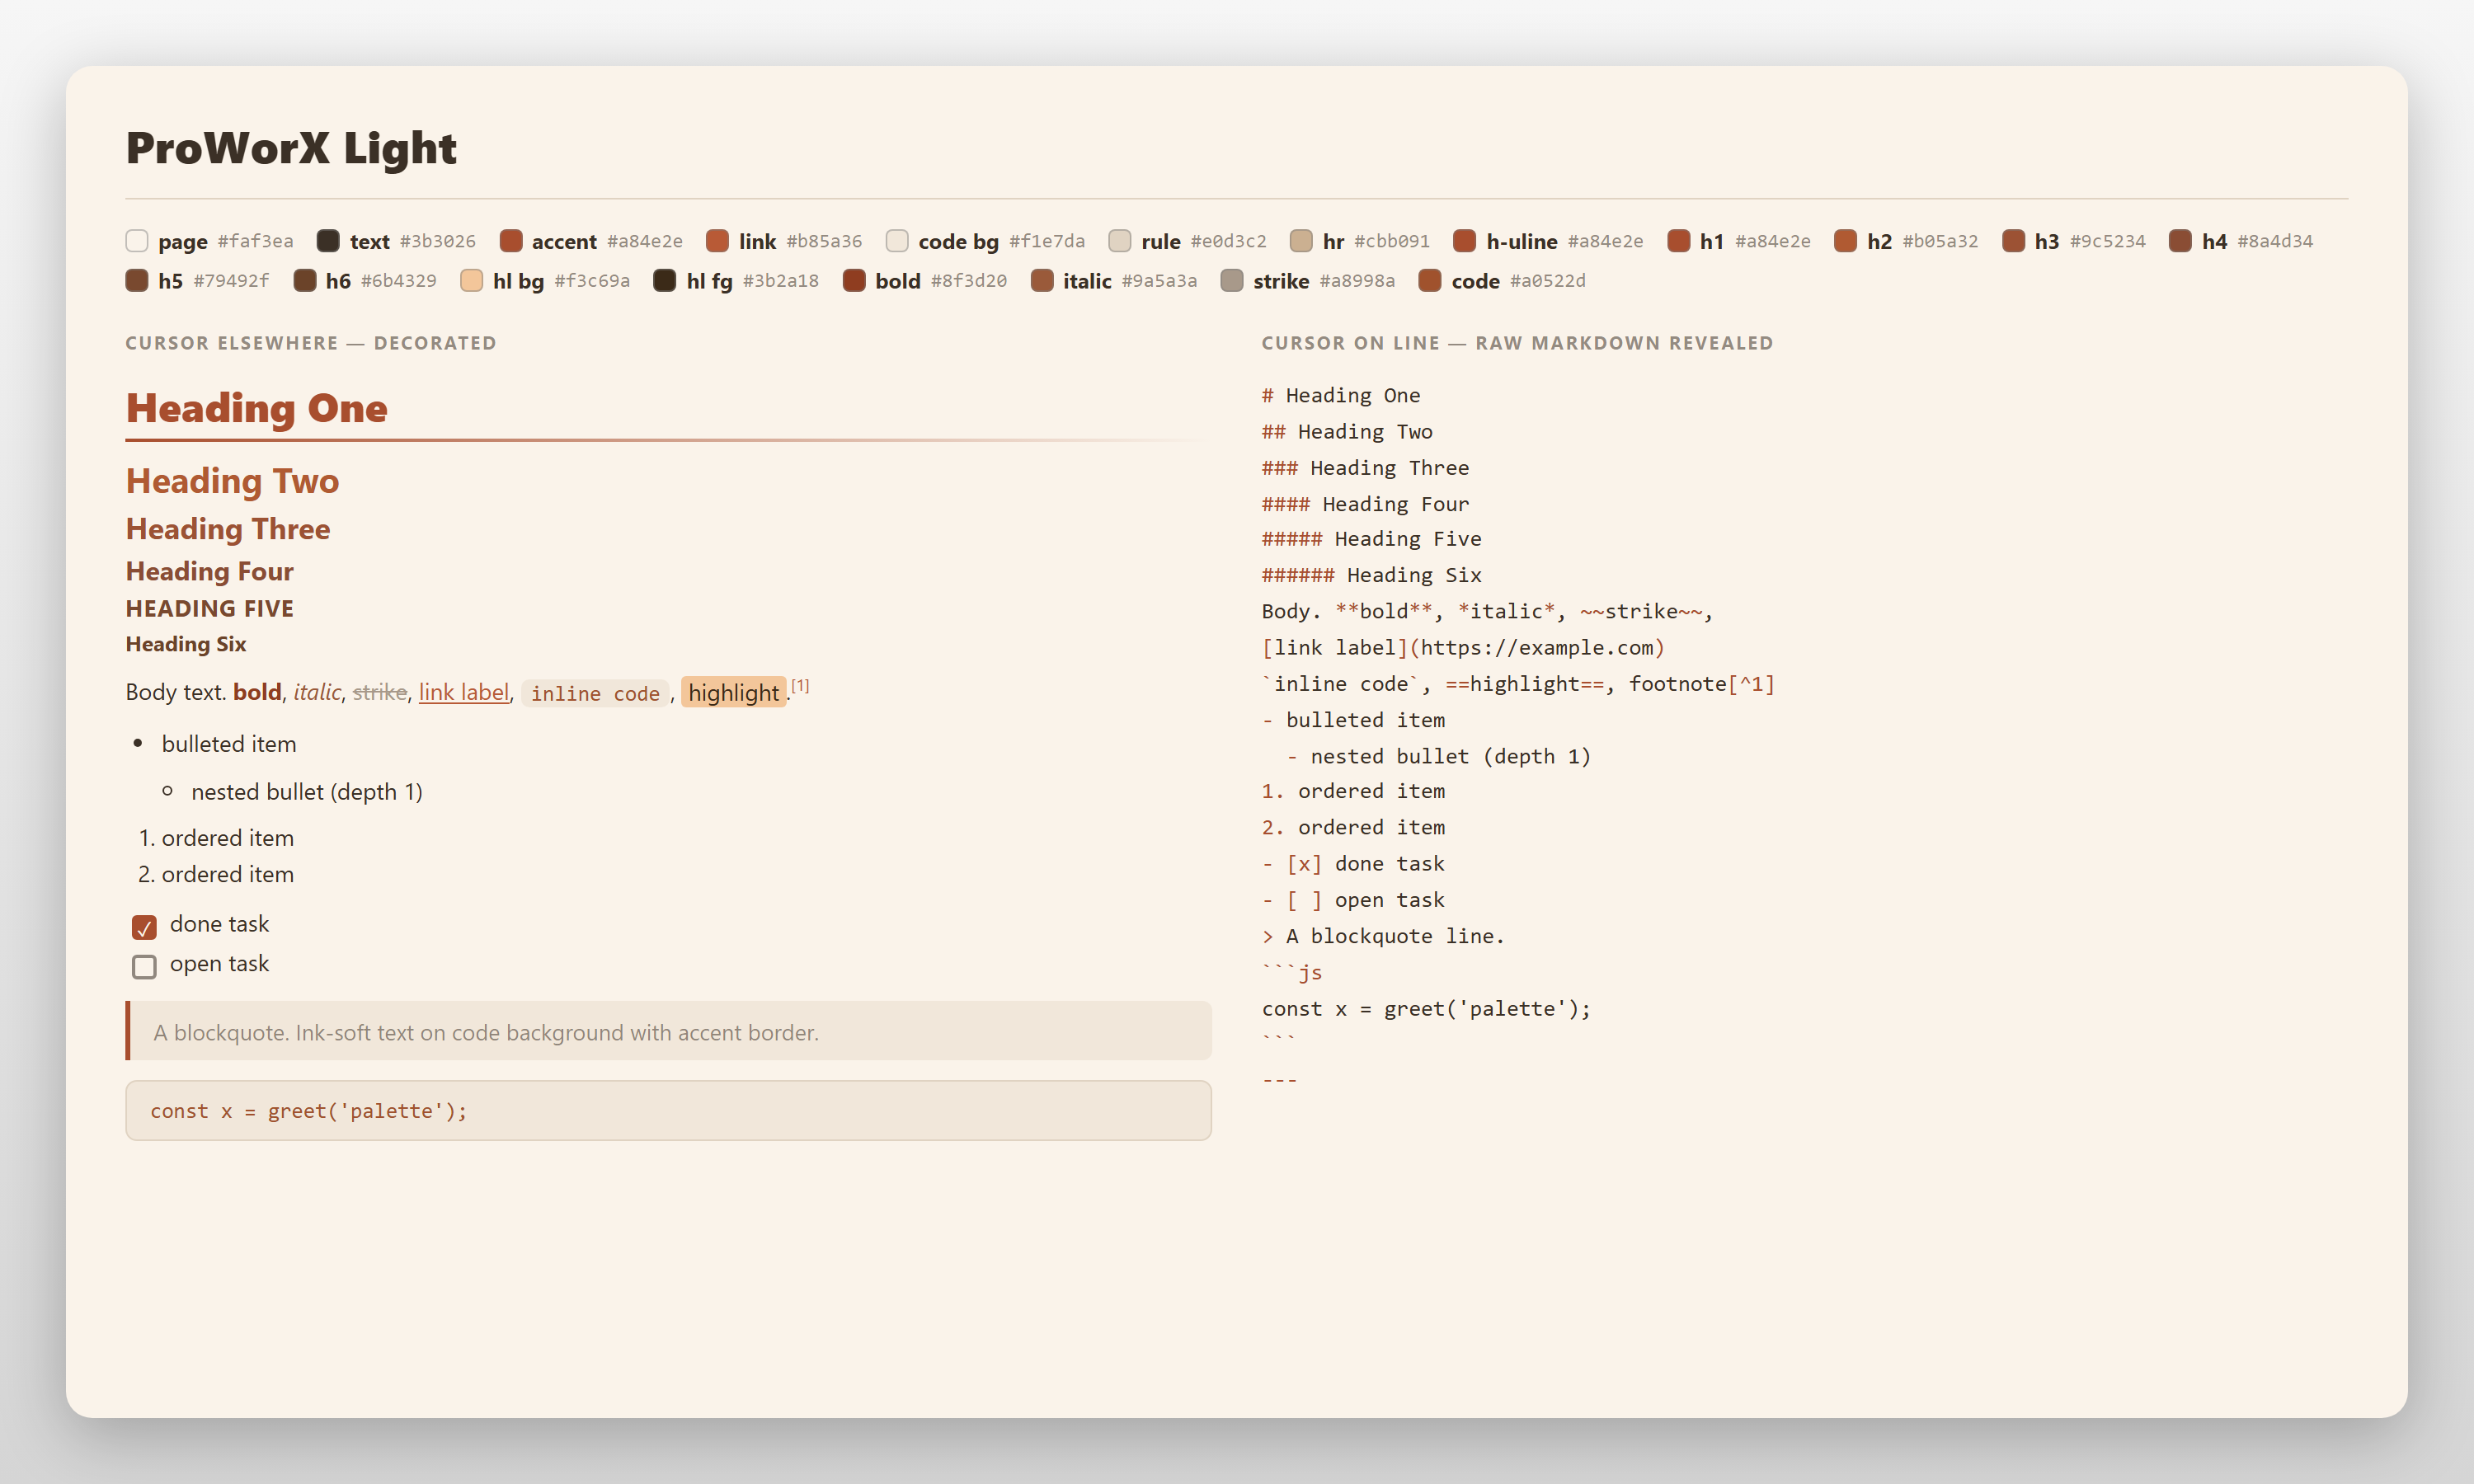The width and height of the screenshot is (2474, 1484).
Task: Select the bold color swatch #8f3d20
Action: pyautogui.click(x=854, y=280)
